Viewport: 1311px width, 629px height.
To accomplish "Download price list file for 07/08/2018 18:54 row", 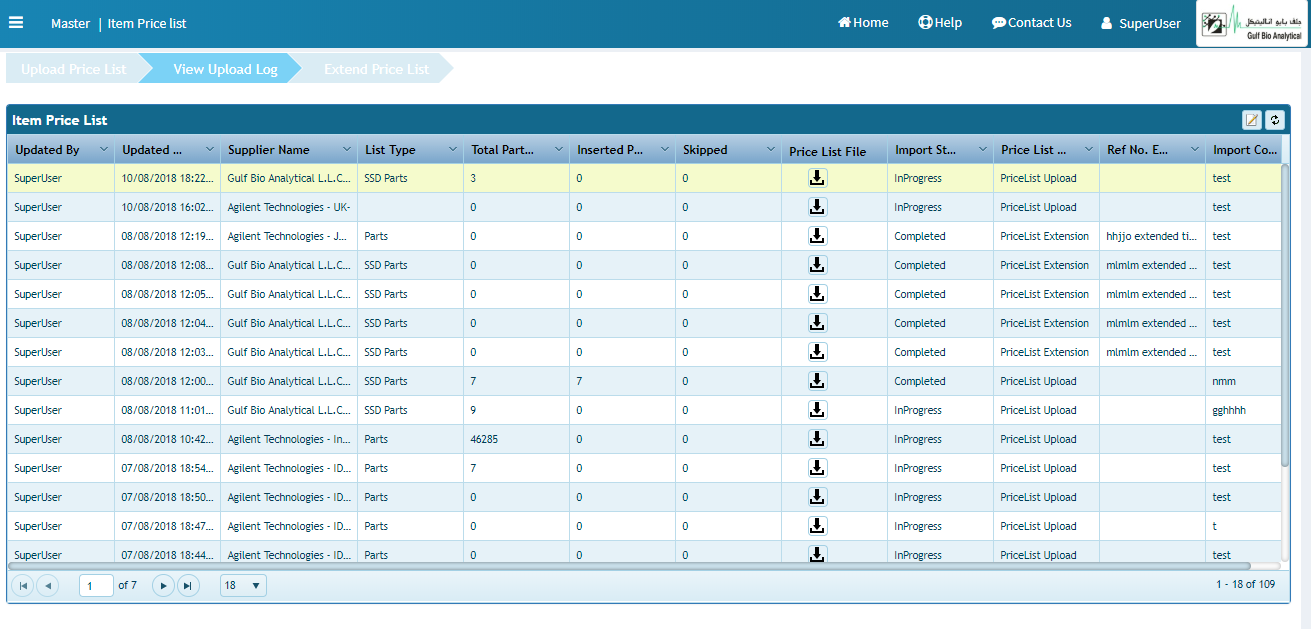I will [x=817, y=468].
